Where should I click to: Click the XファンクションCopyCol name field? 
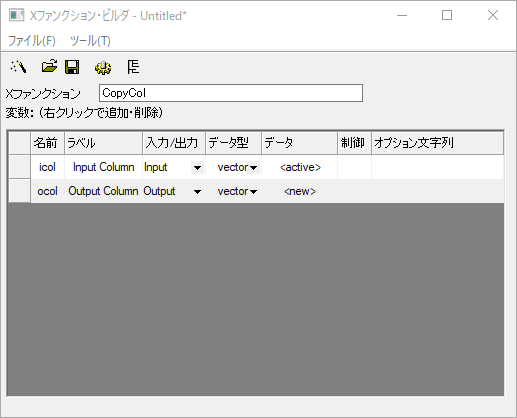[x=231, y=93]
